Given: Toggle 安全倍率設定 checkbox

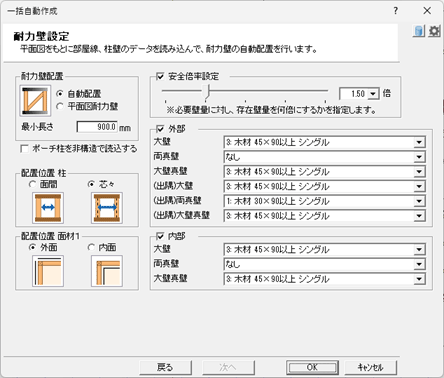Looking at the screenshot, I should [160, 77].
